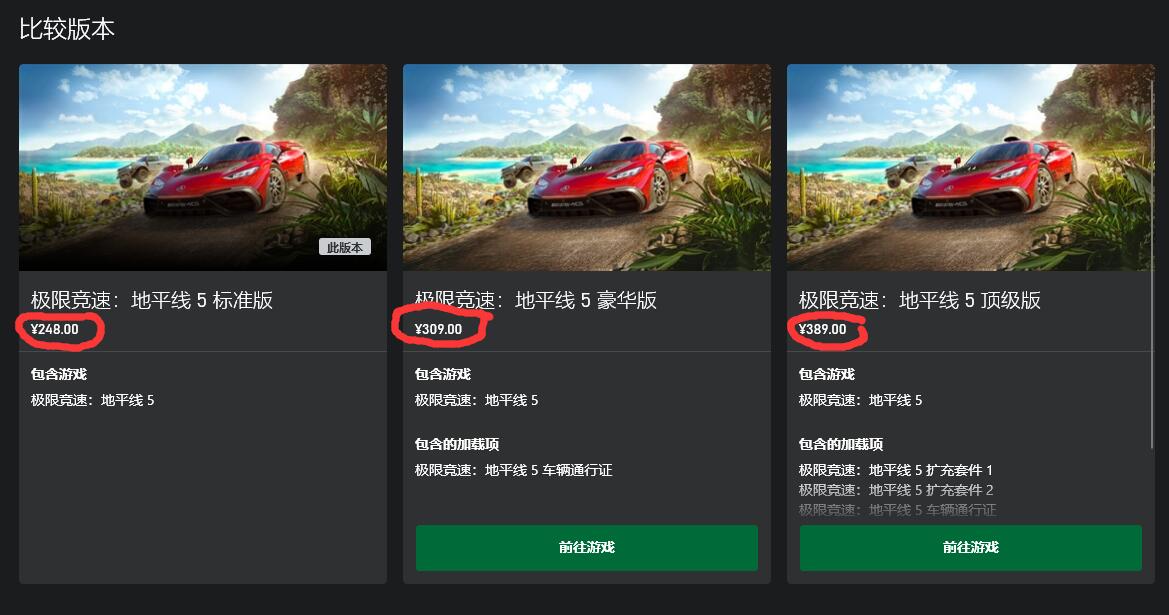1169x615 pixels.
Task: Click the ¥248.00 price label
Action: click(x=54, y=329)
